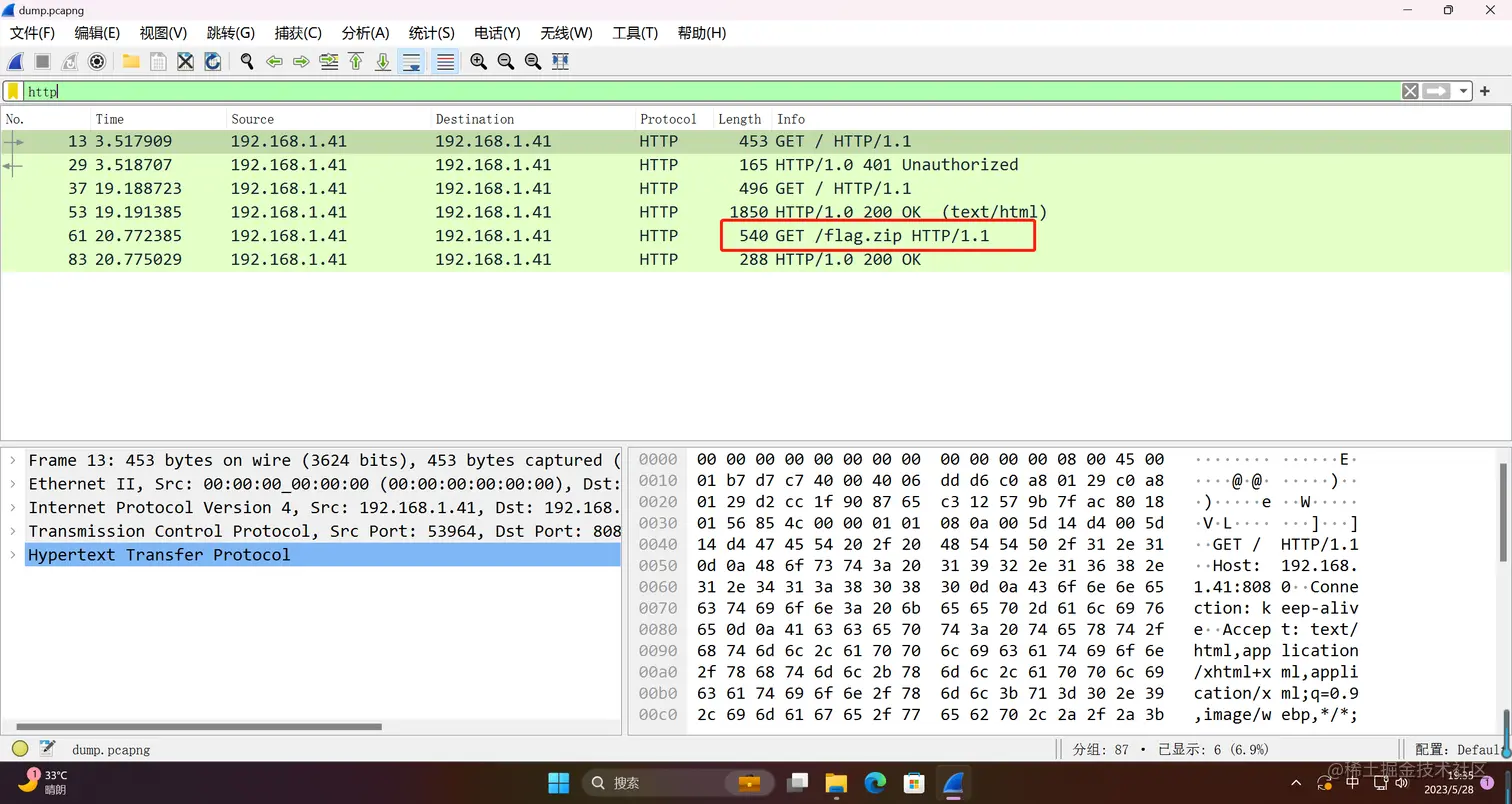Go to previous packet green left arrow

(274, 62)
